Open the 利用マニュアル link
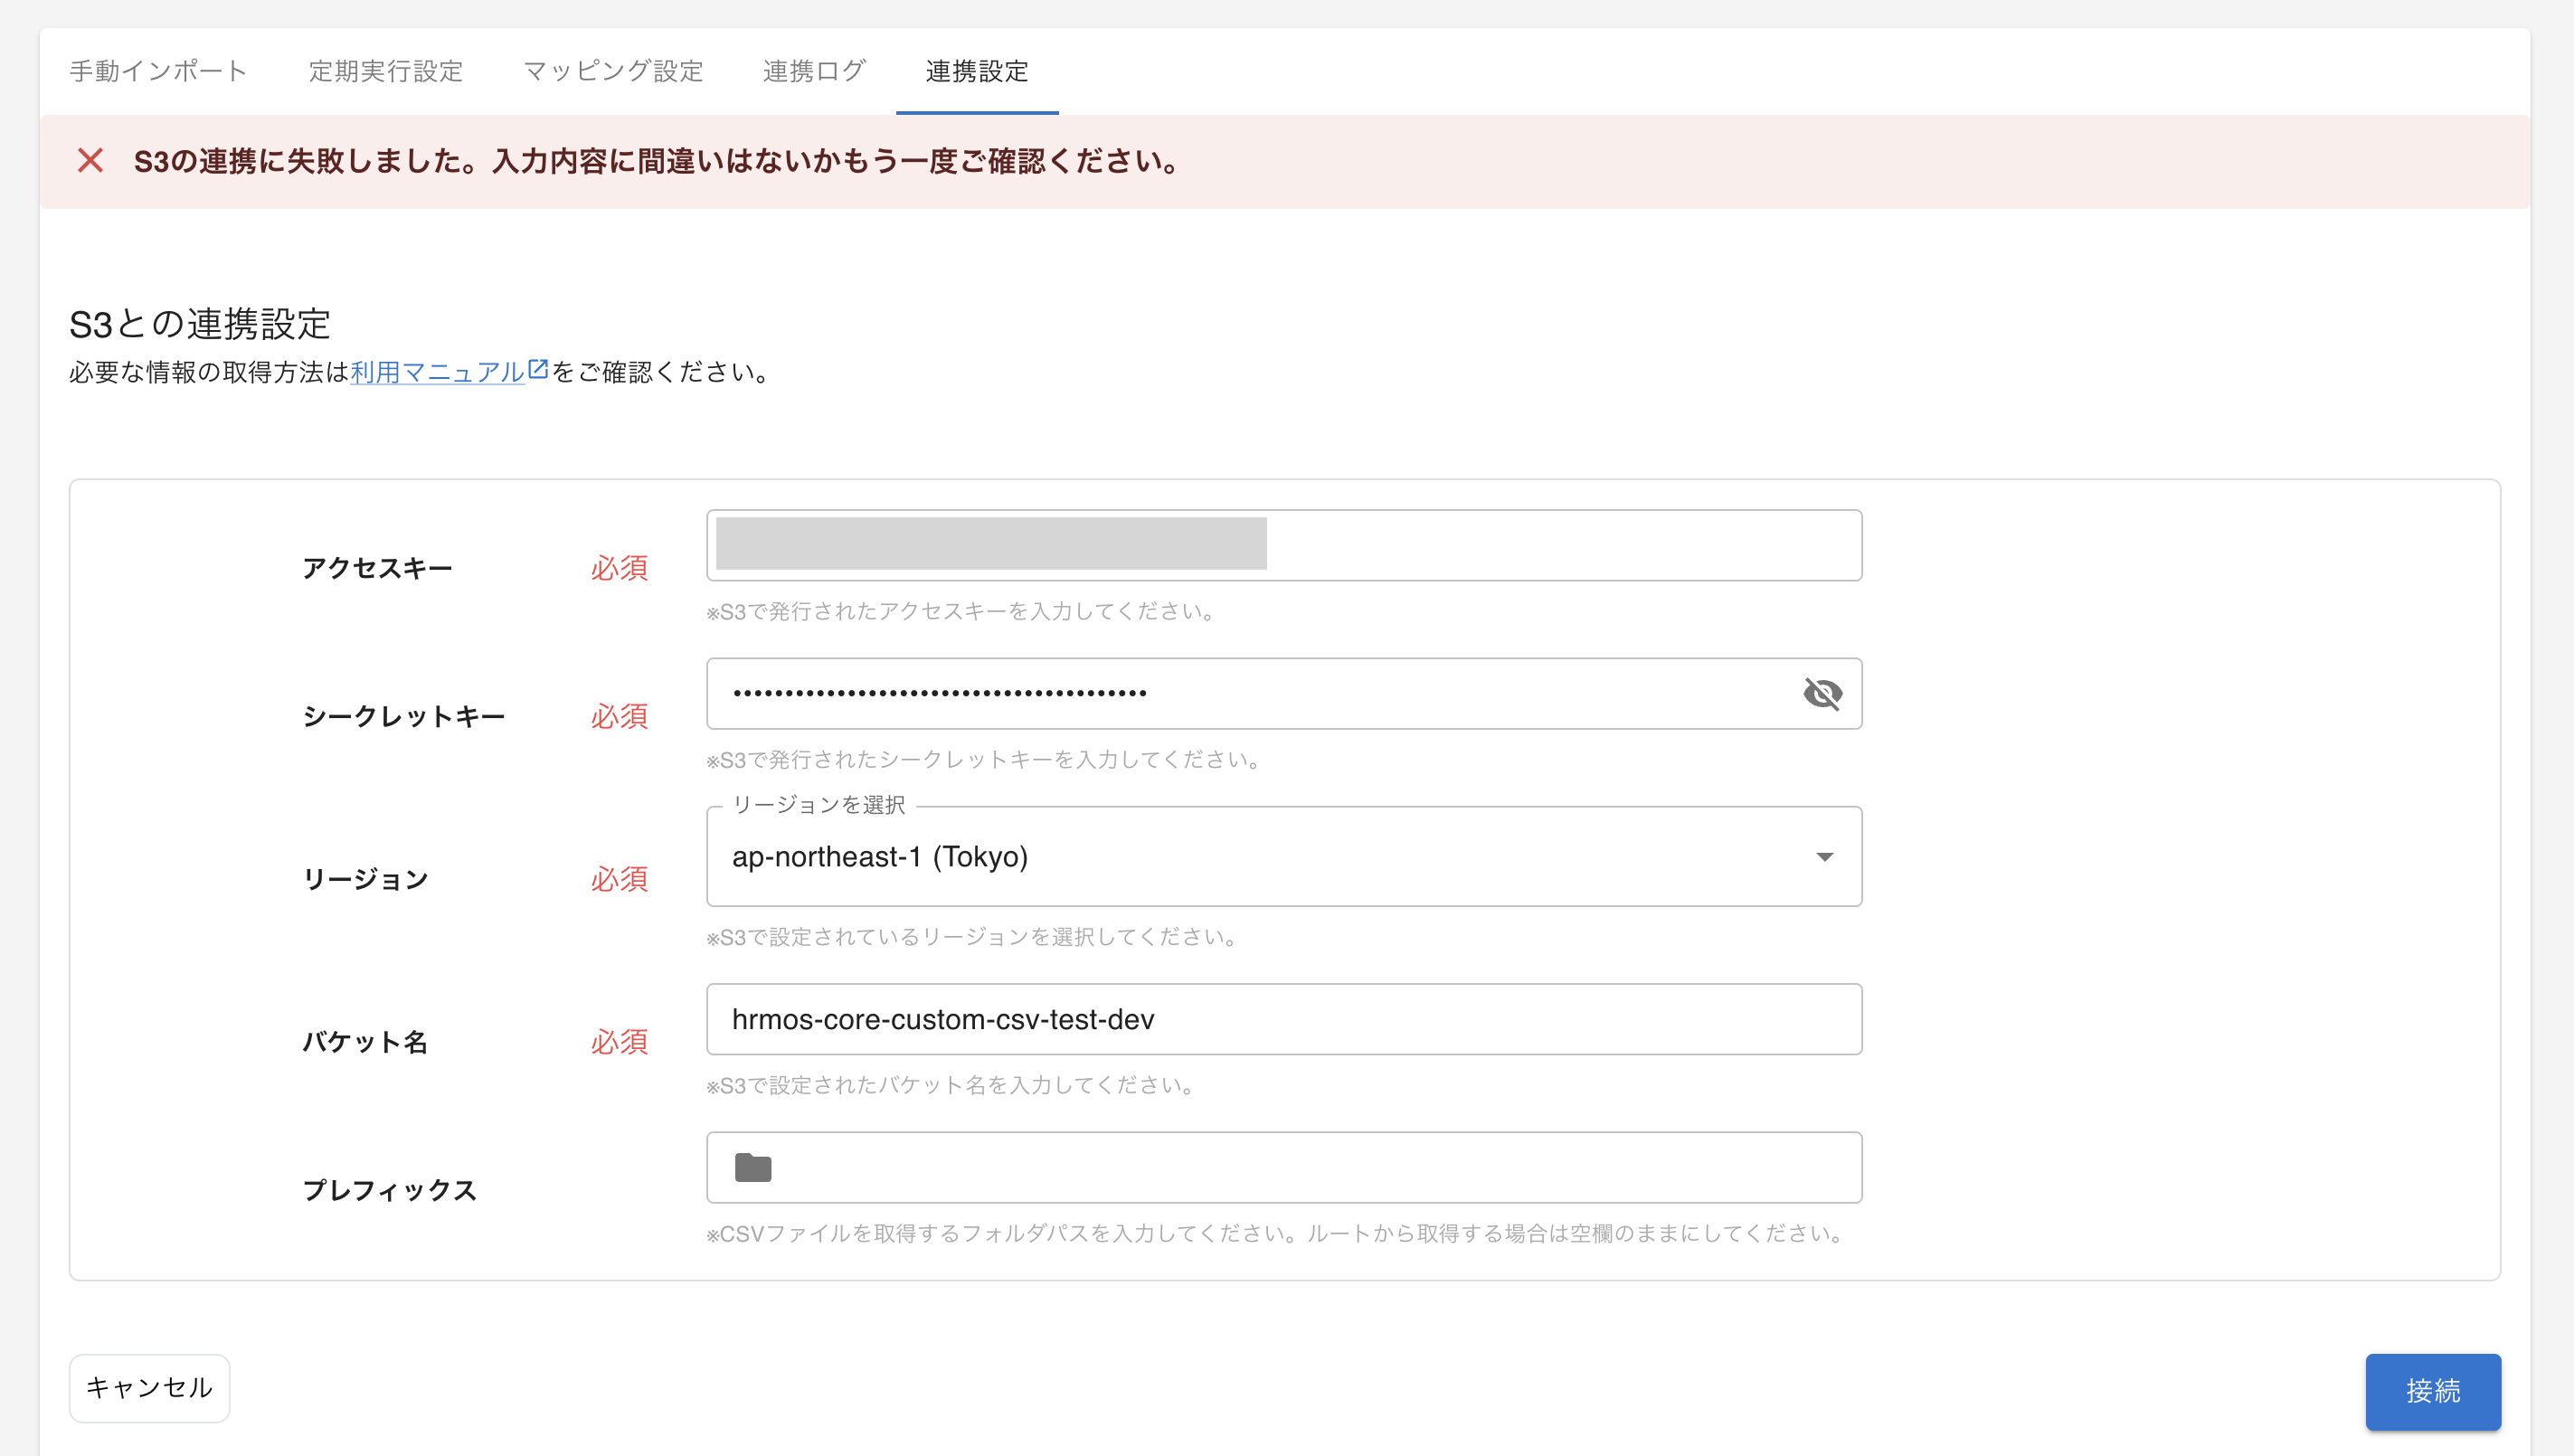2574x1456 pixels. [437, 373]
